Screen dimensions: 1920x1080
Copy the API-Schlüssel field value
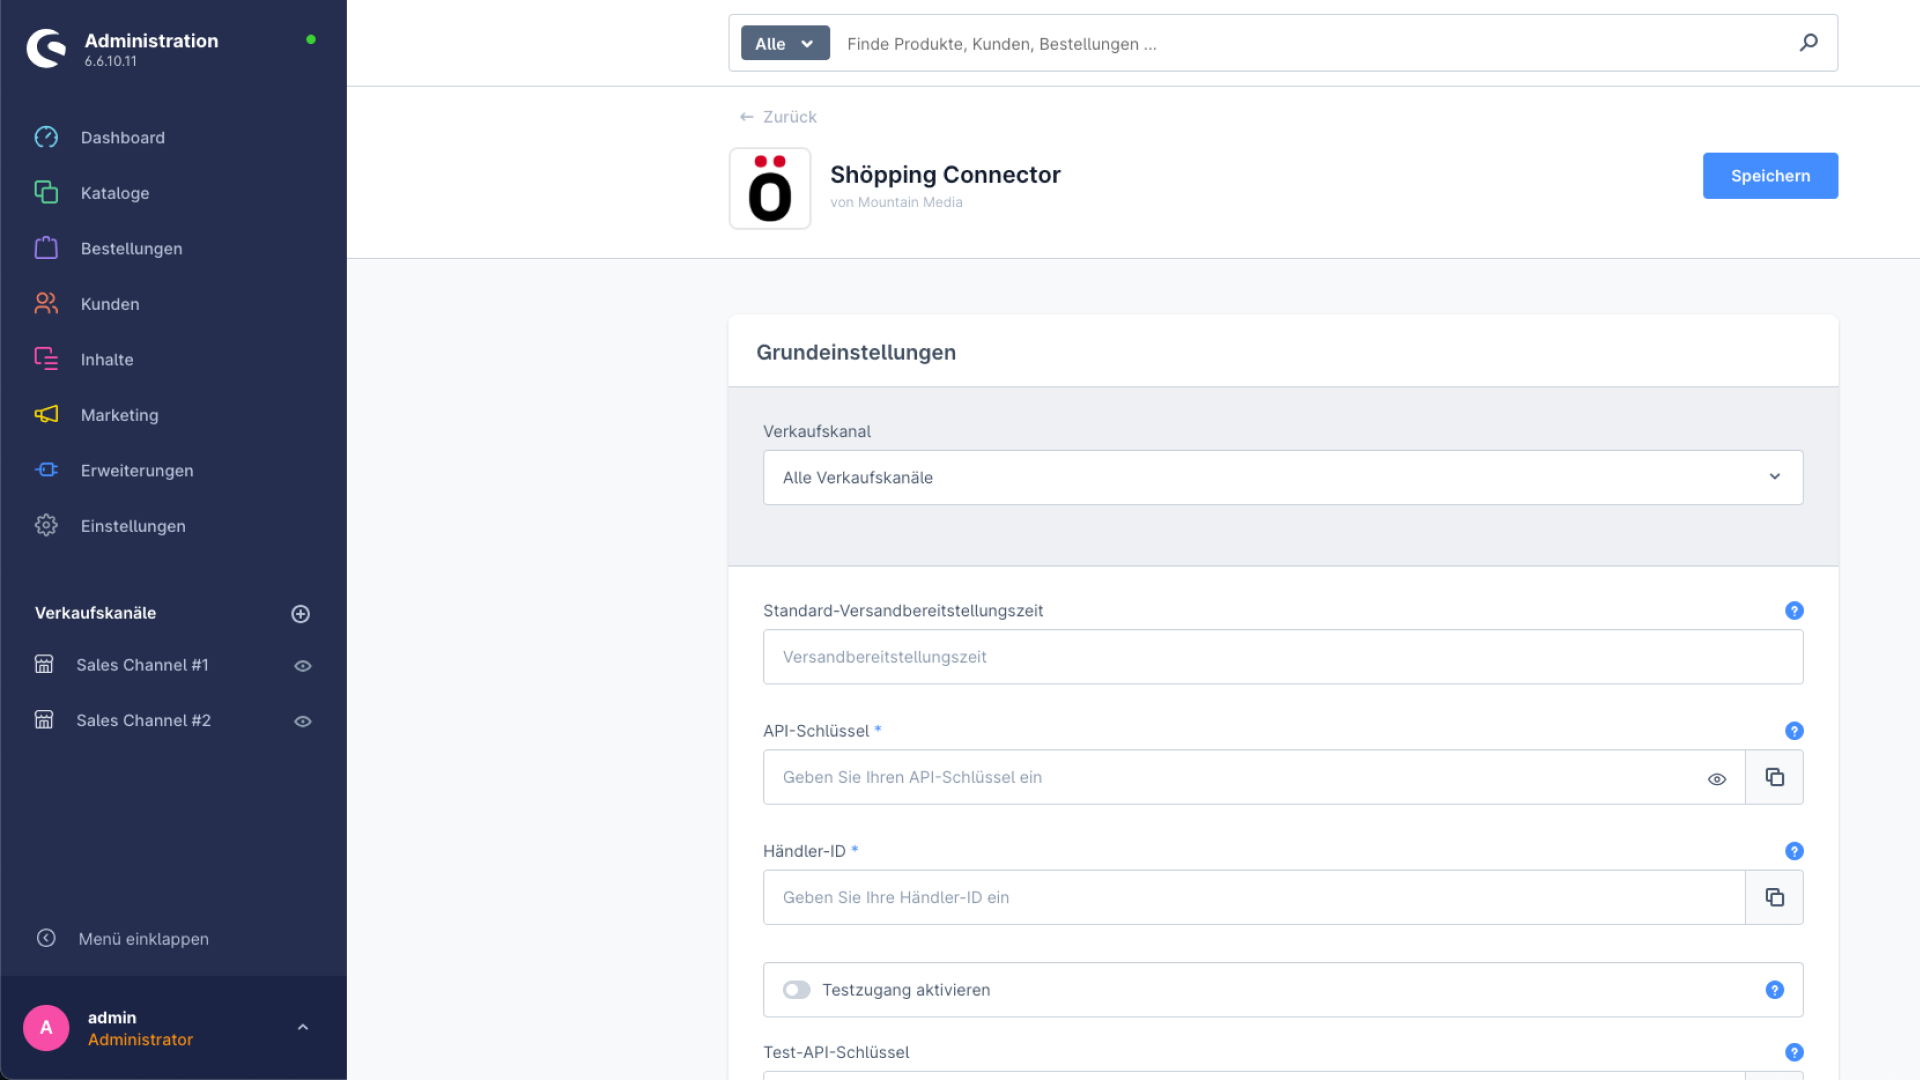(x=1774, y=777)
